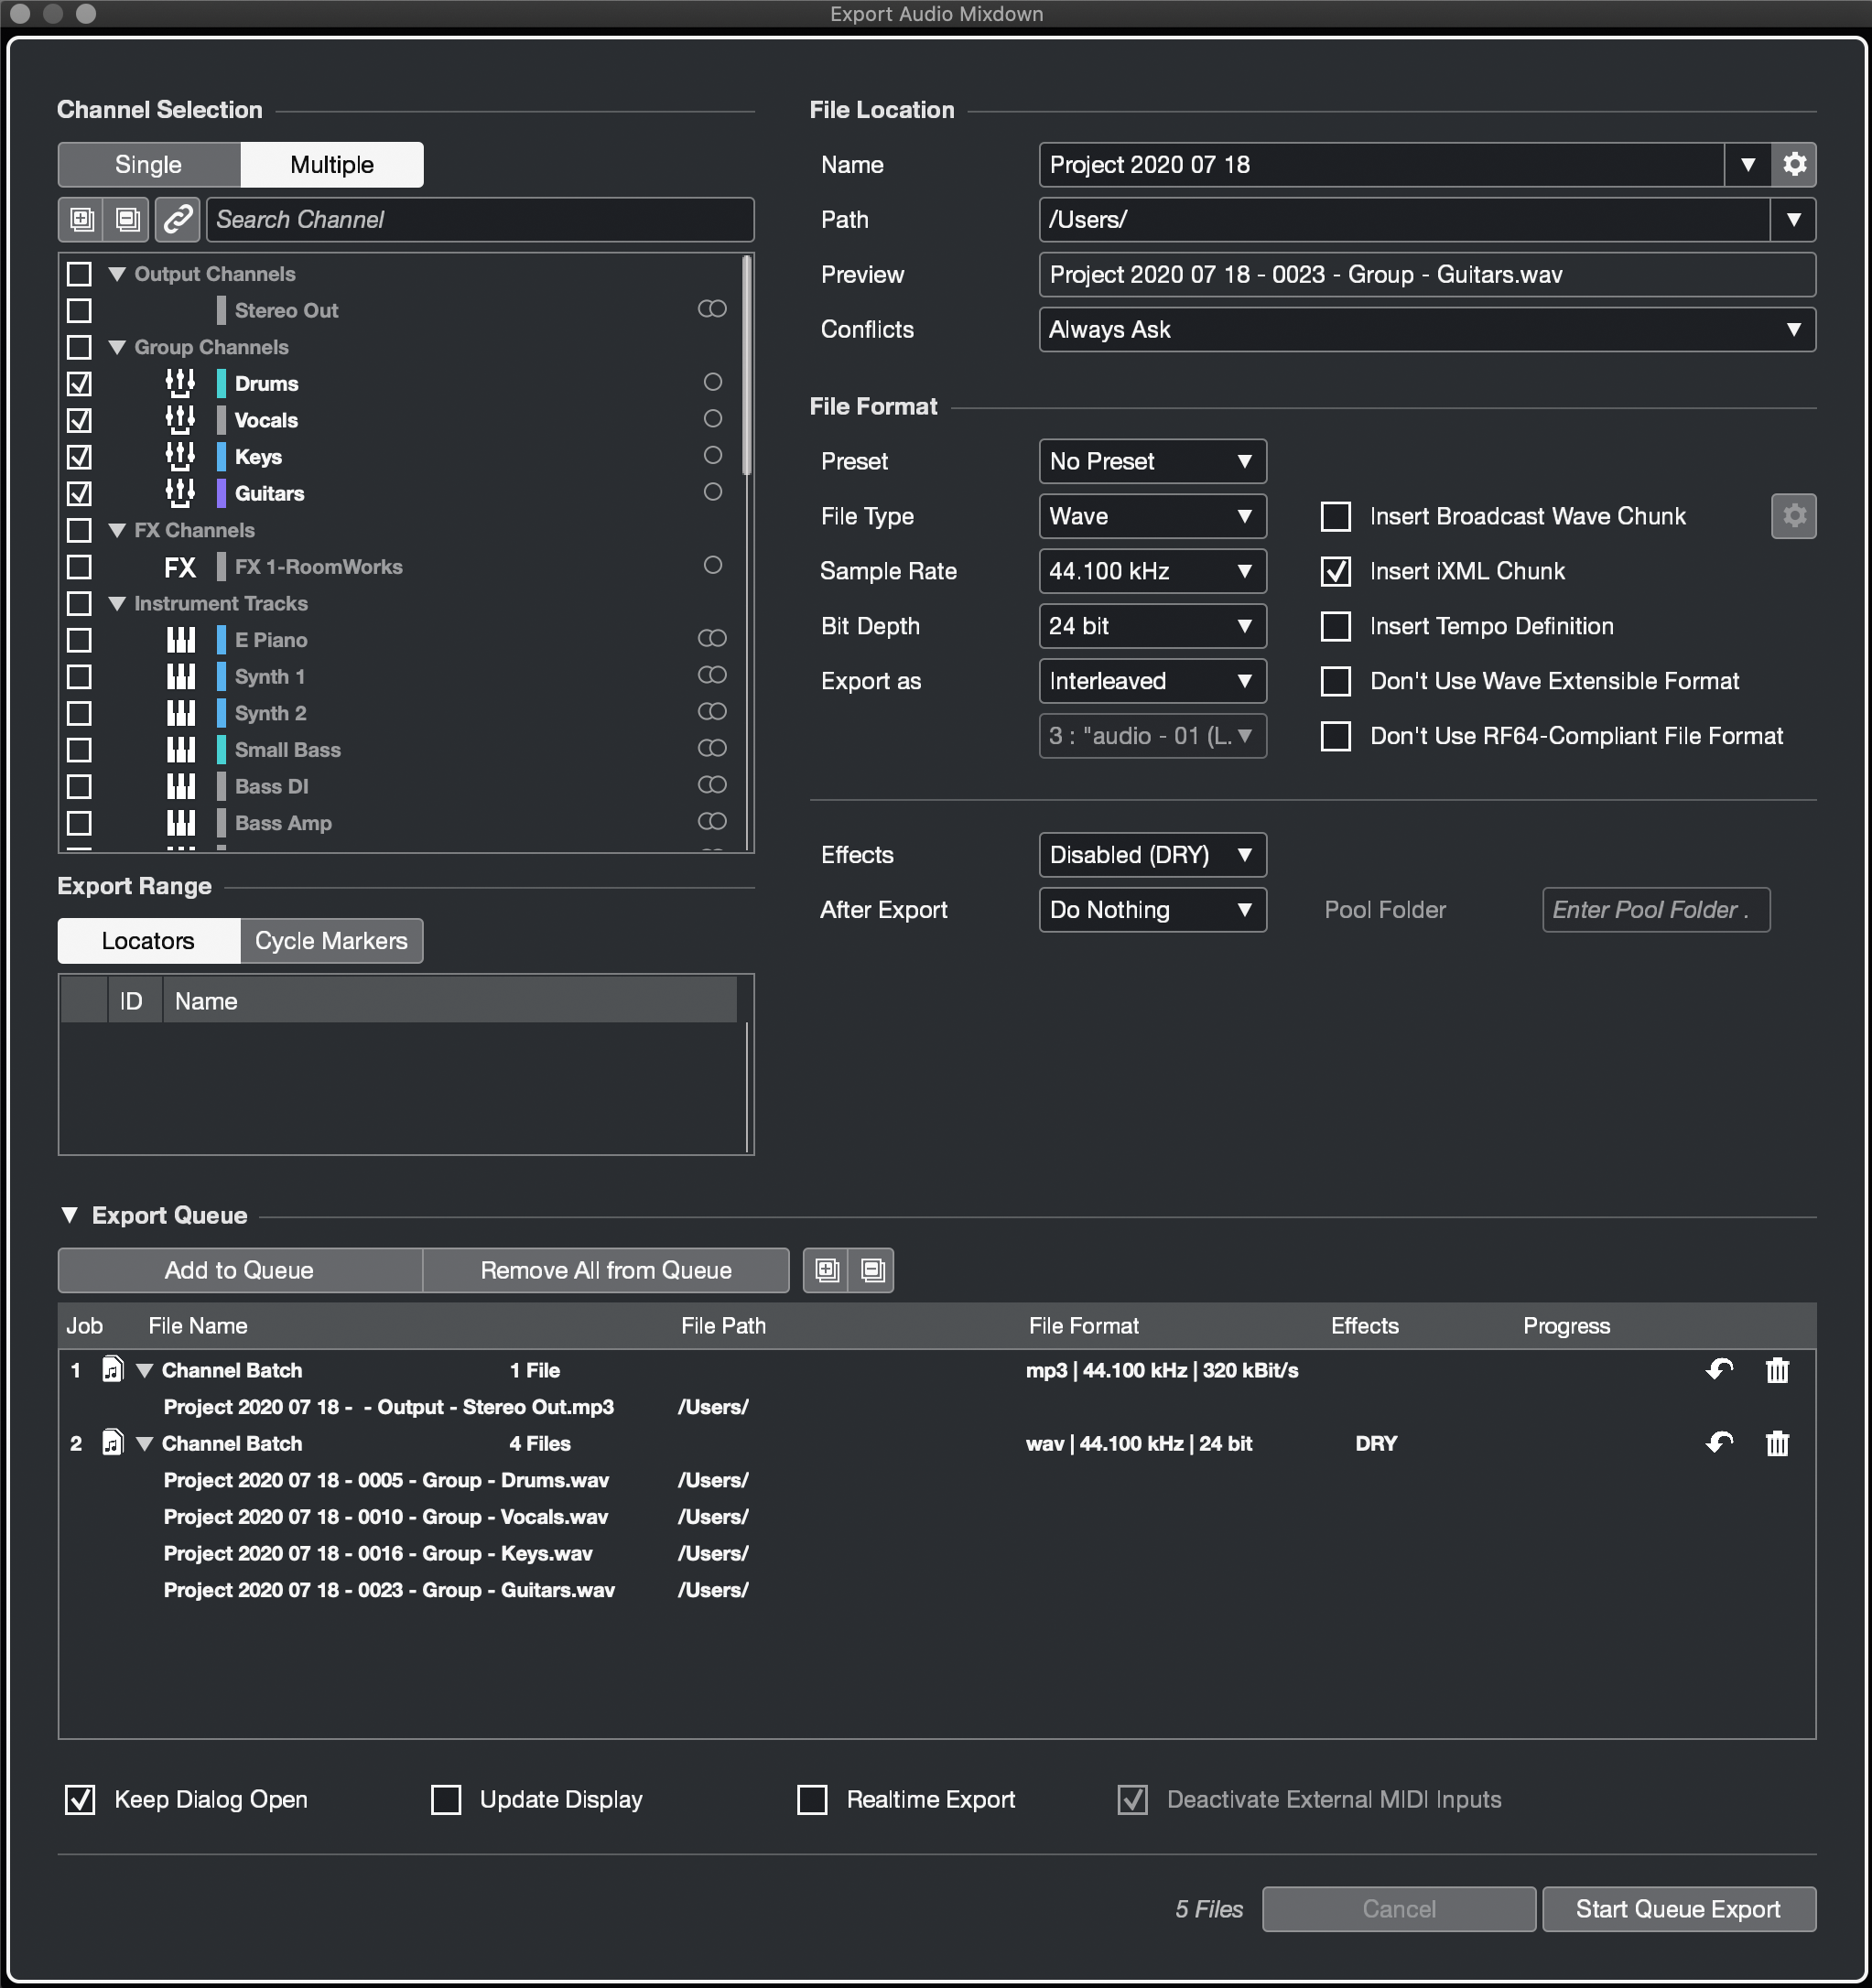This screenshot has height=1988, width=1872.
Task: Enable Insert Broadcast Wave Chunk
Action: pos(1336,516)
